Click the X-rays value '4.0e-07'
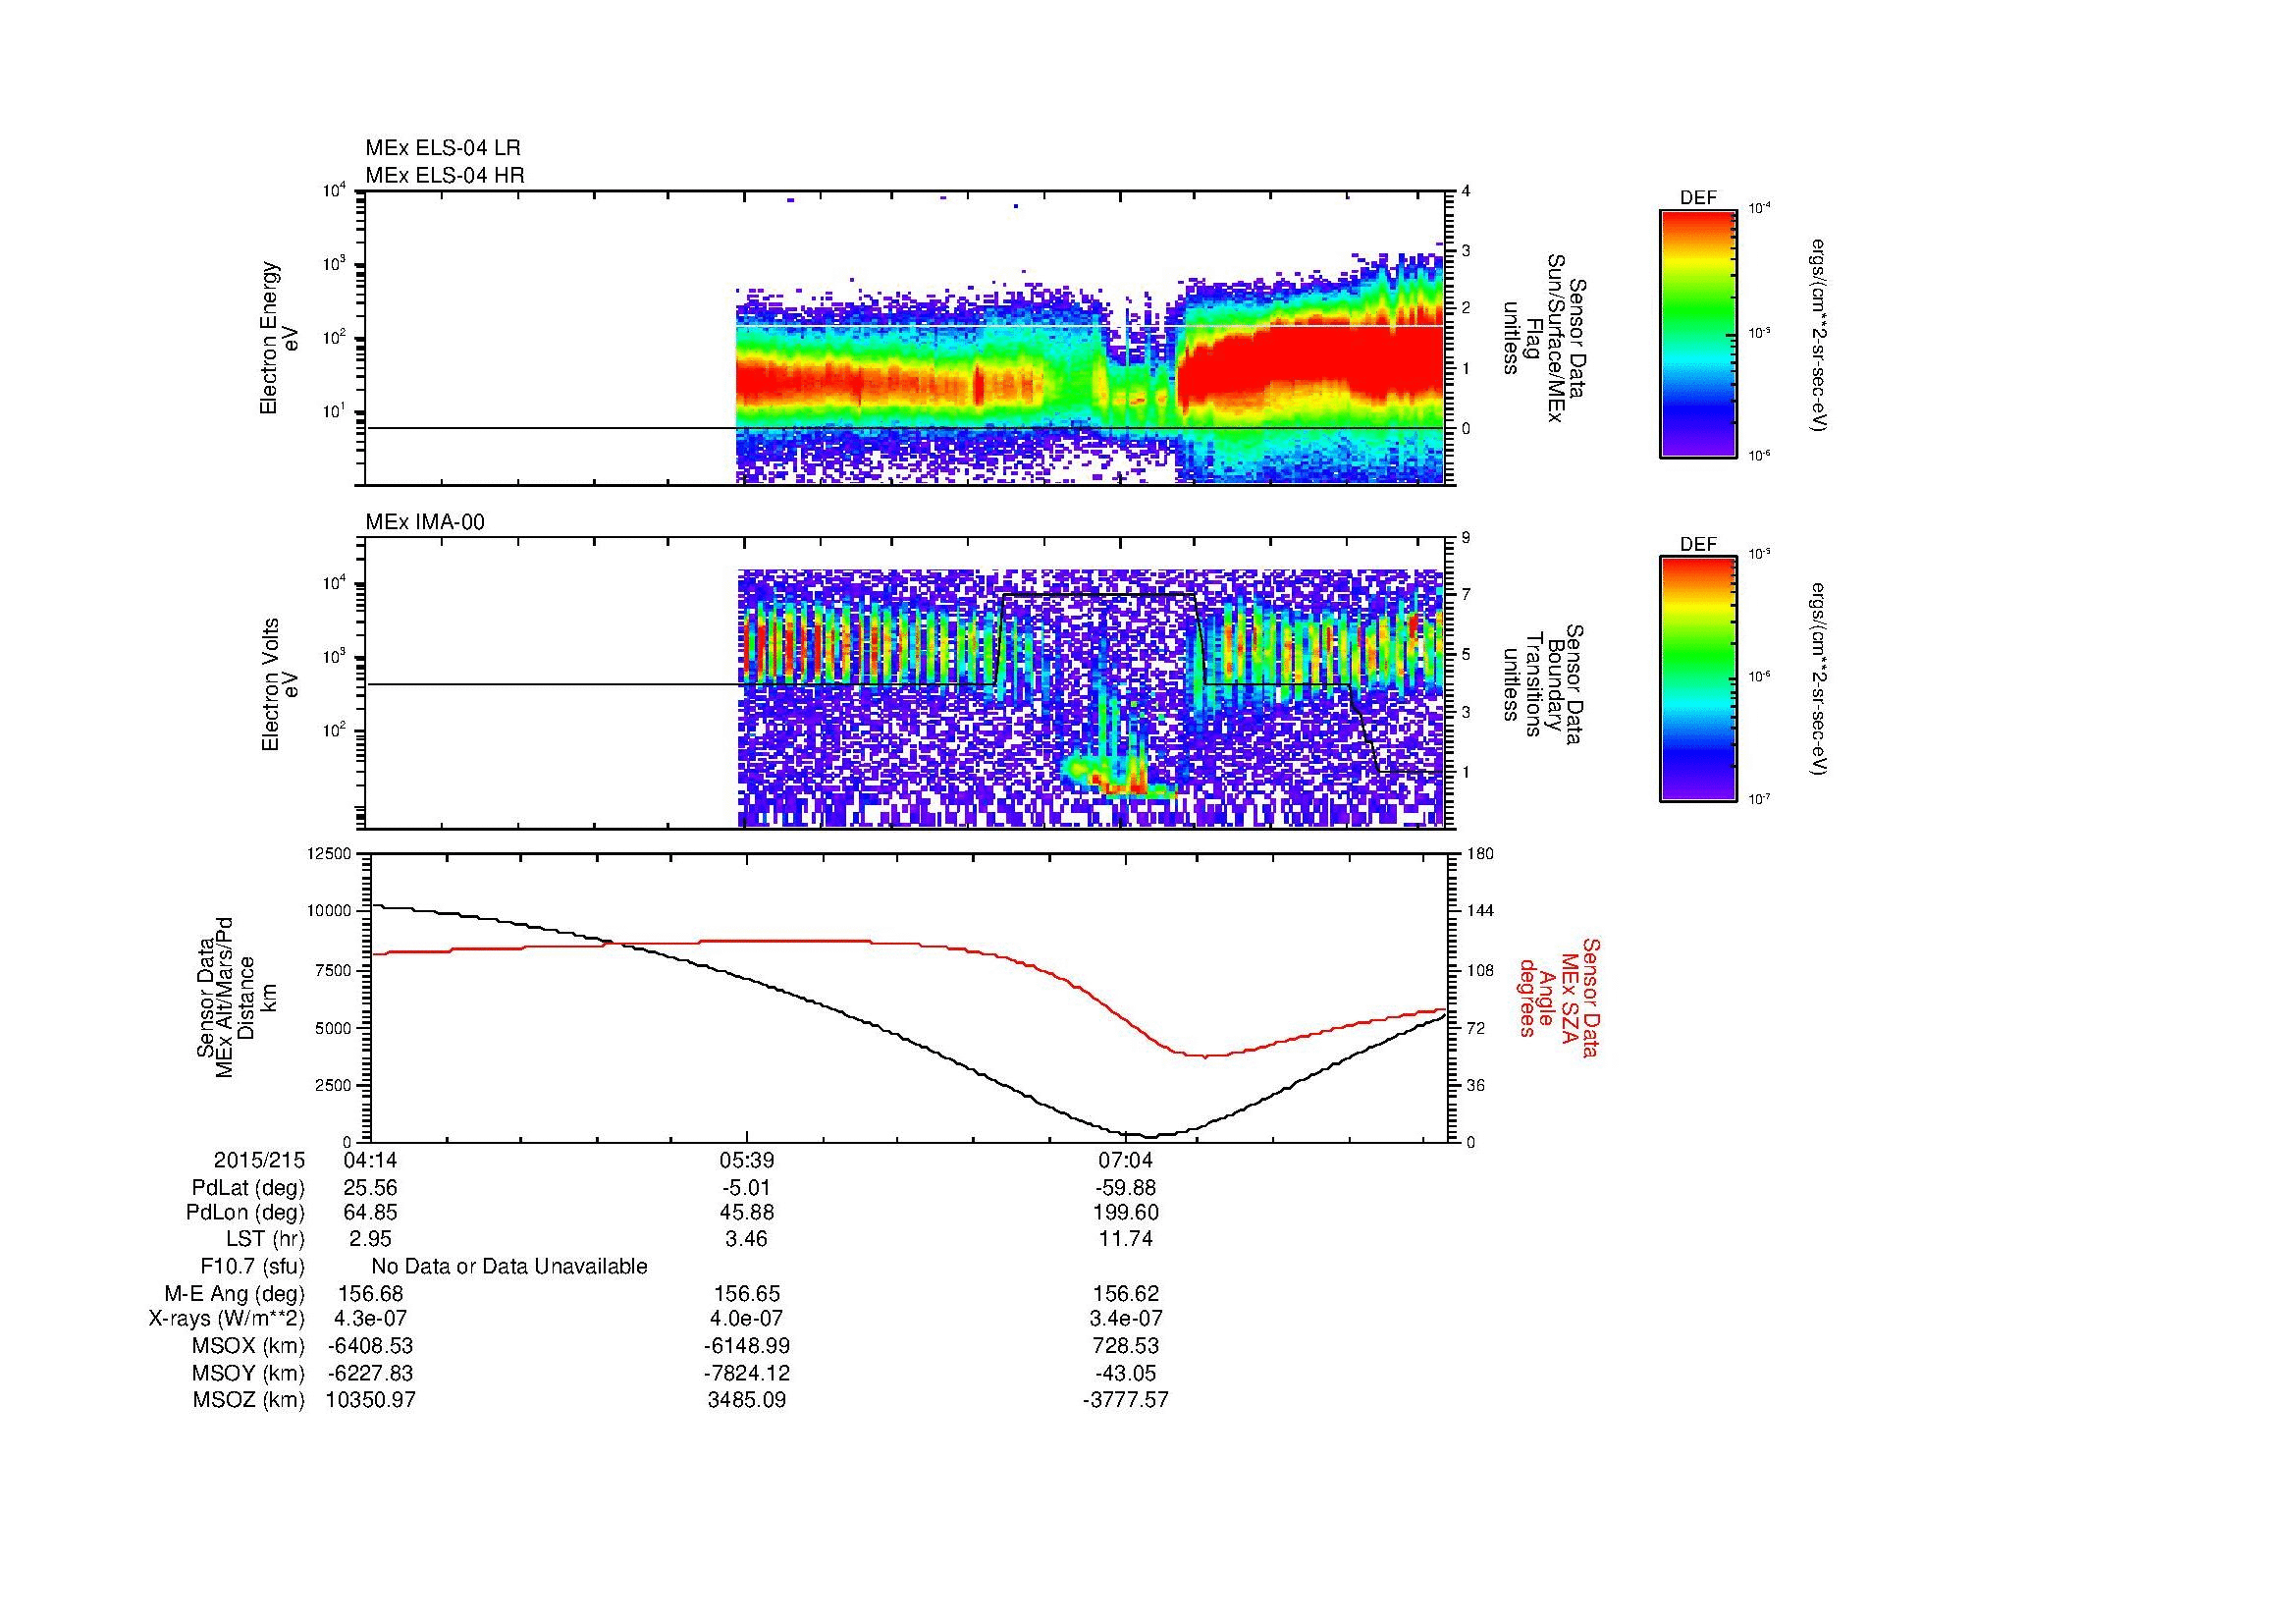 pos(746,1319)
